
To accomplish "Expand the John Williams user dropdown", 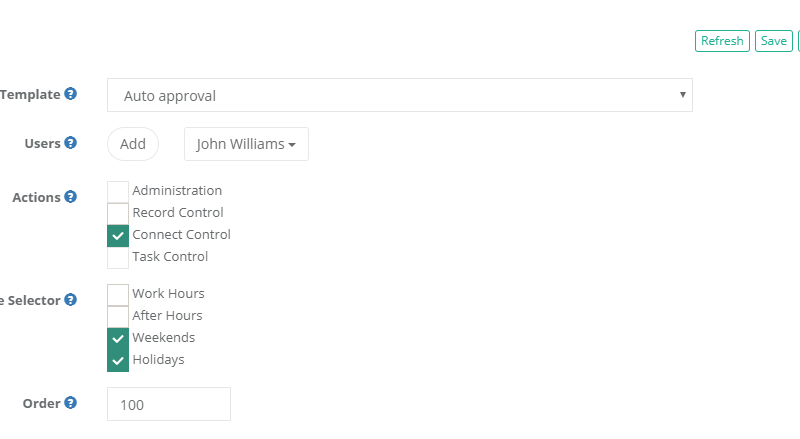I will [x=246, y=144].
